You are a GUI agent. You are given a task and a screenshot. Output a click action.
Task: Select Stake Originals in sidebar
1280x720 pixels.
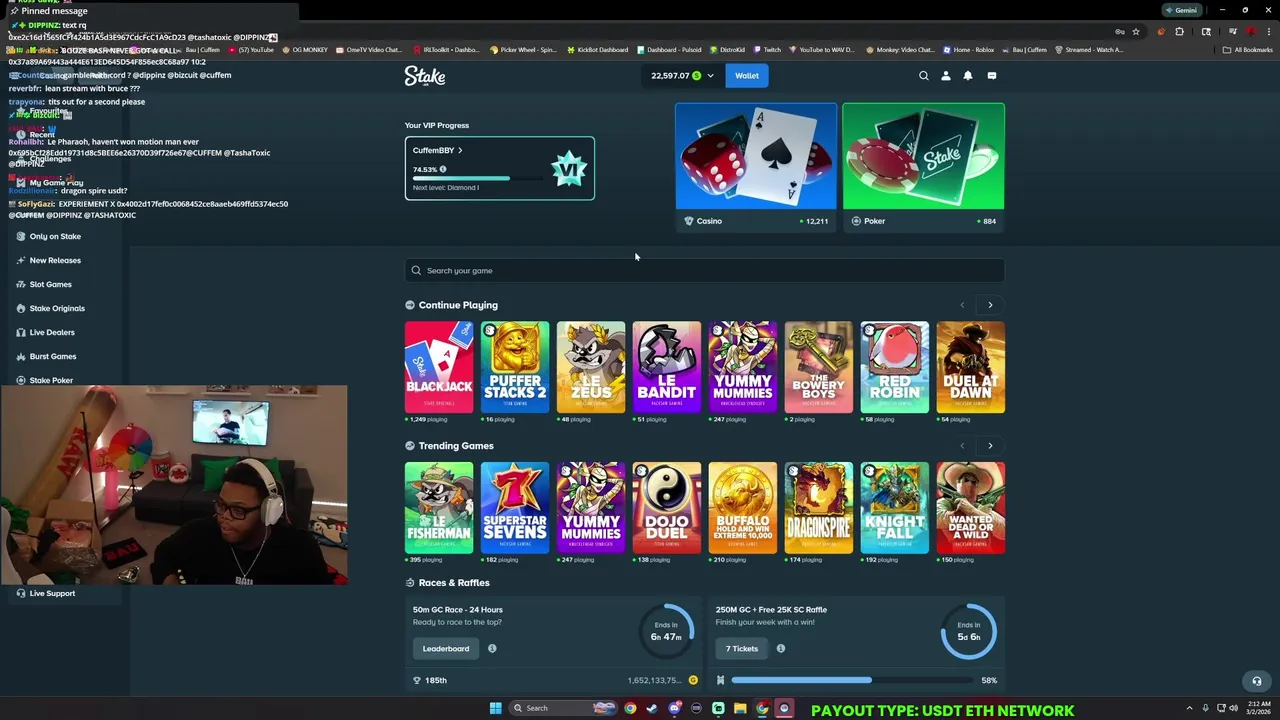pos(57,308)
